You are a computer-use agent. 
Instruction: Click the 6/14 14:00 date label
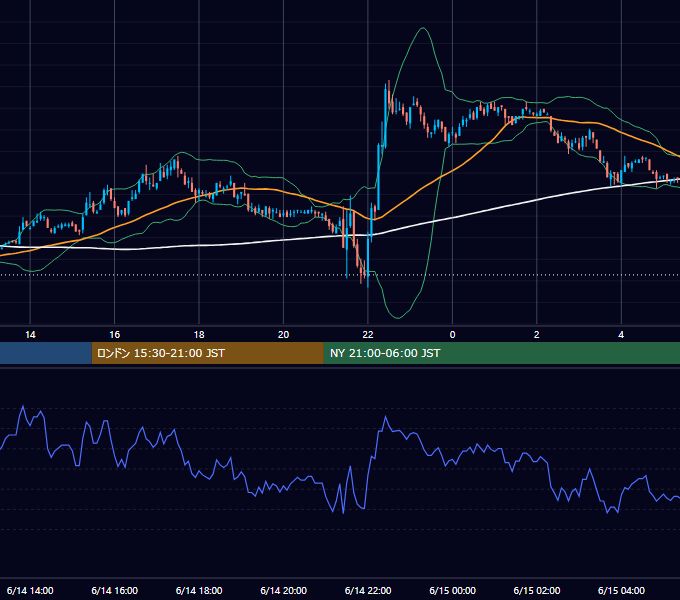point(30,590)
